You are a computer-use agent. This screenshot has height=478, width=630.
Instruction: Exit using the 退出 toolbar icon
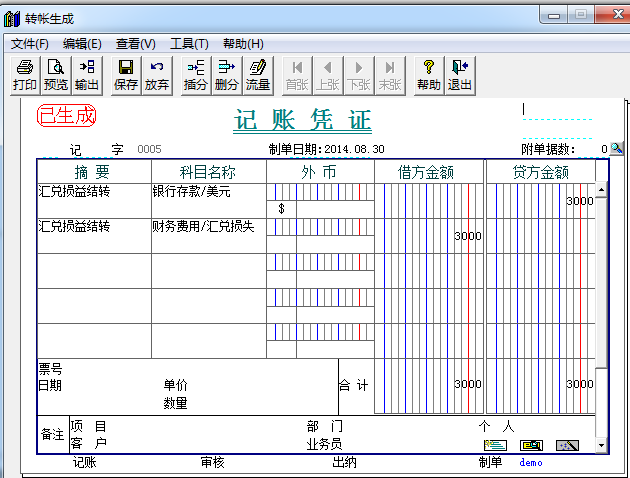coord(460,75)
